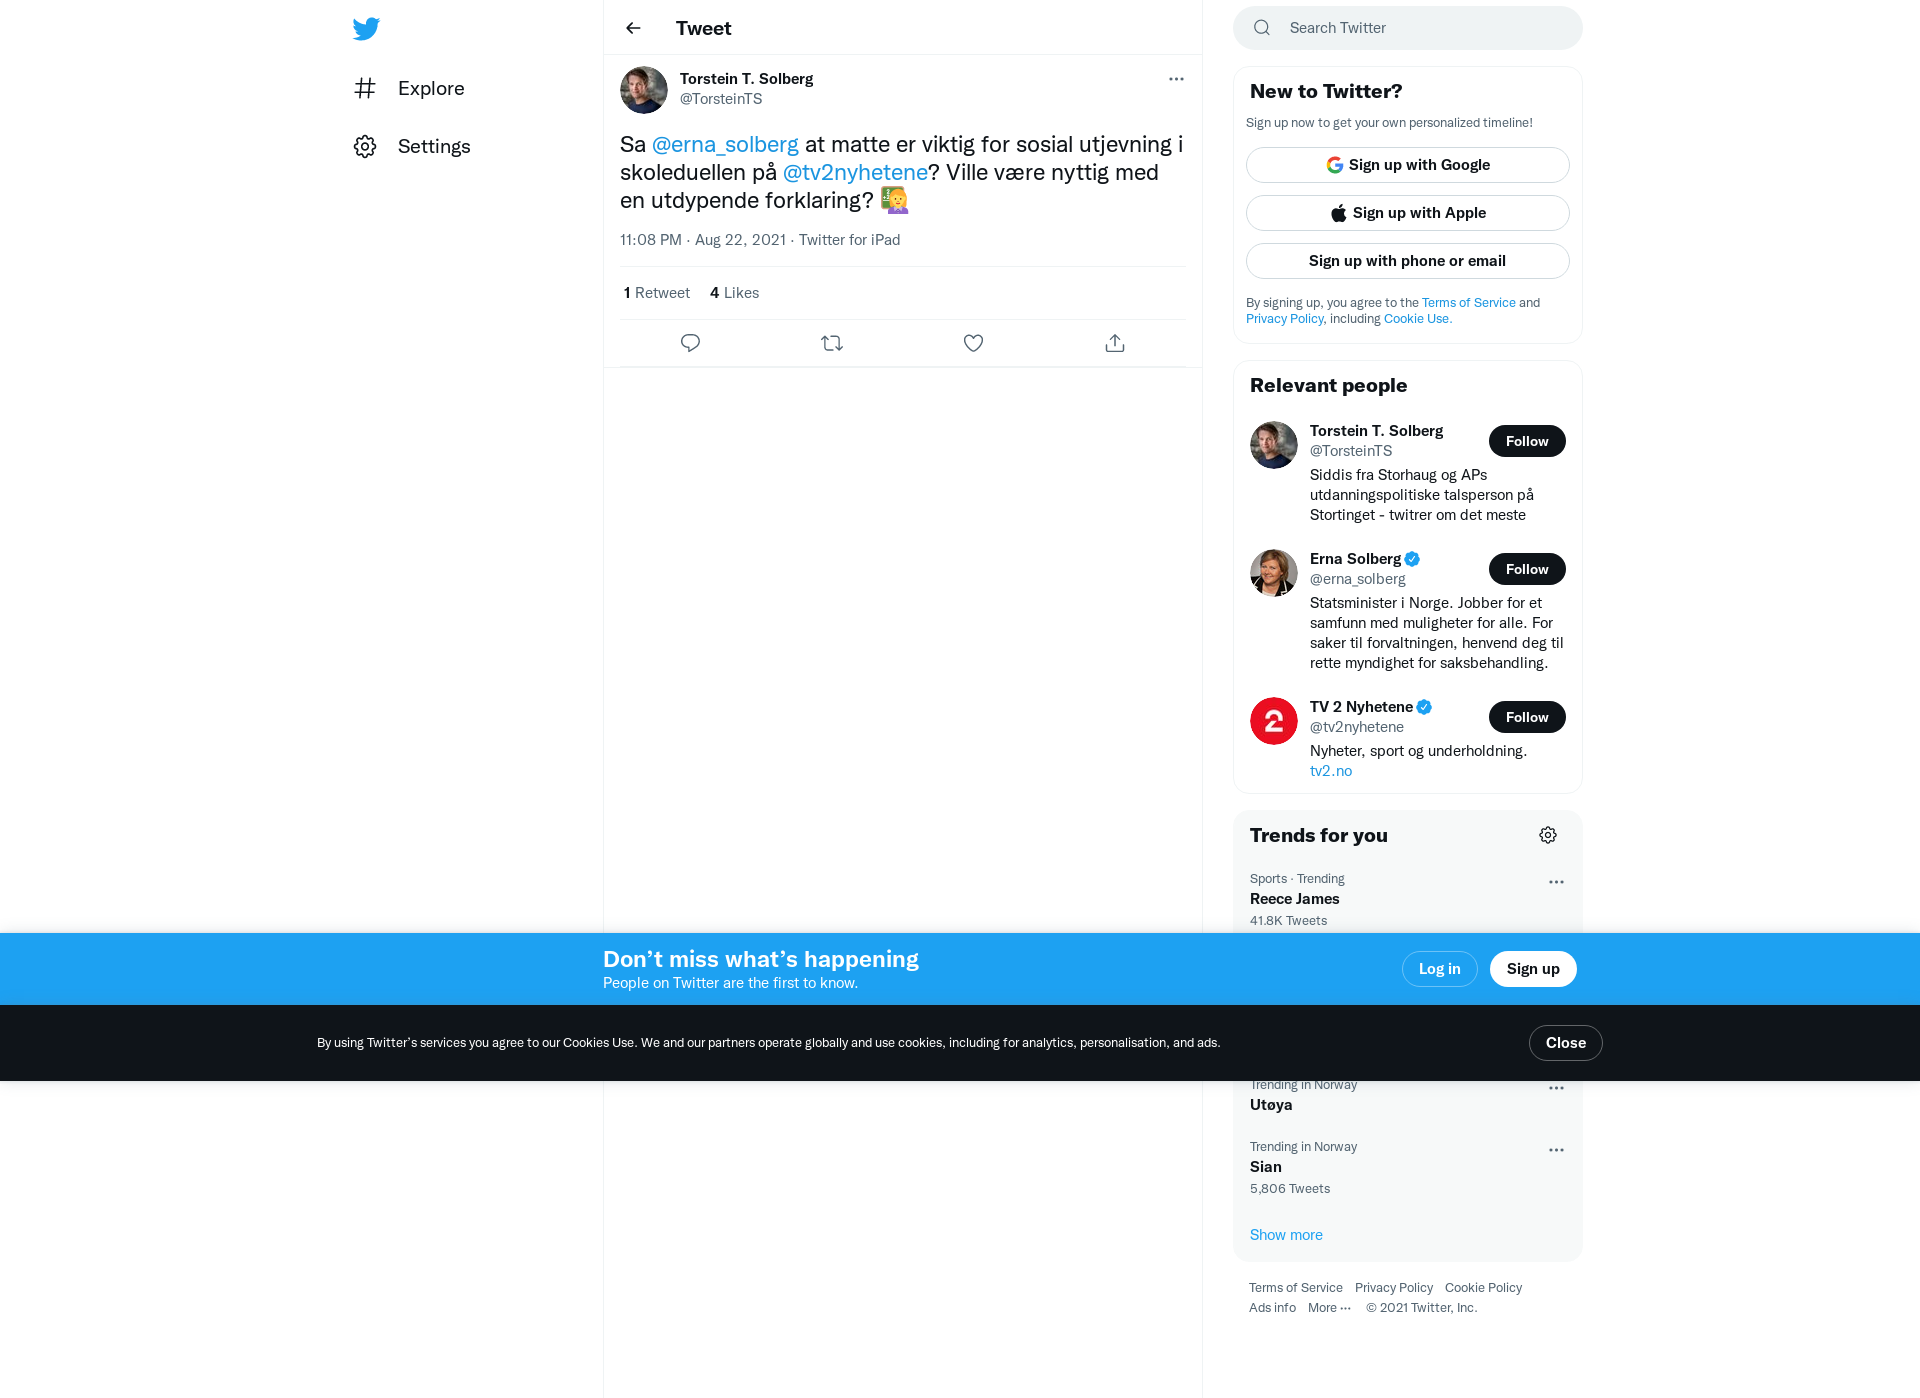Go back using the arrow icon

[633, 28]
